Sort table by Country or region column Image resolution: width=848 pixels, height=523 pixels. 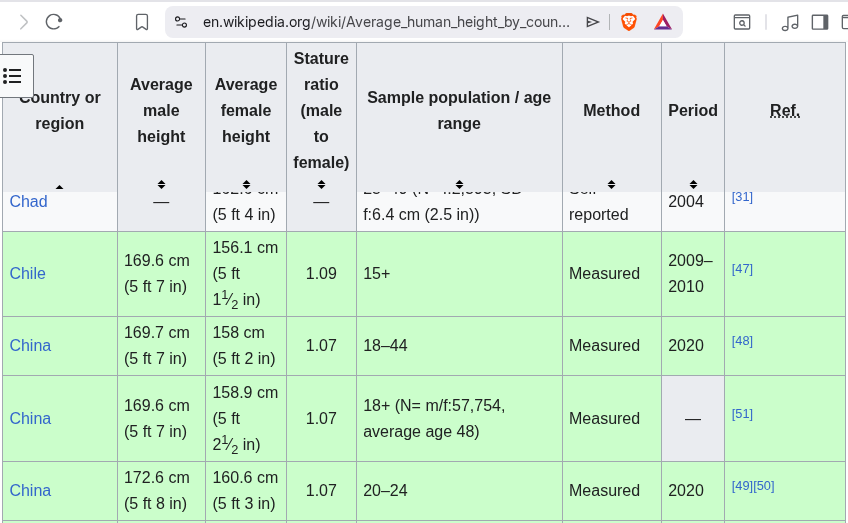tap(59, 187)
